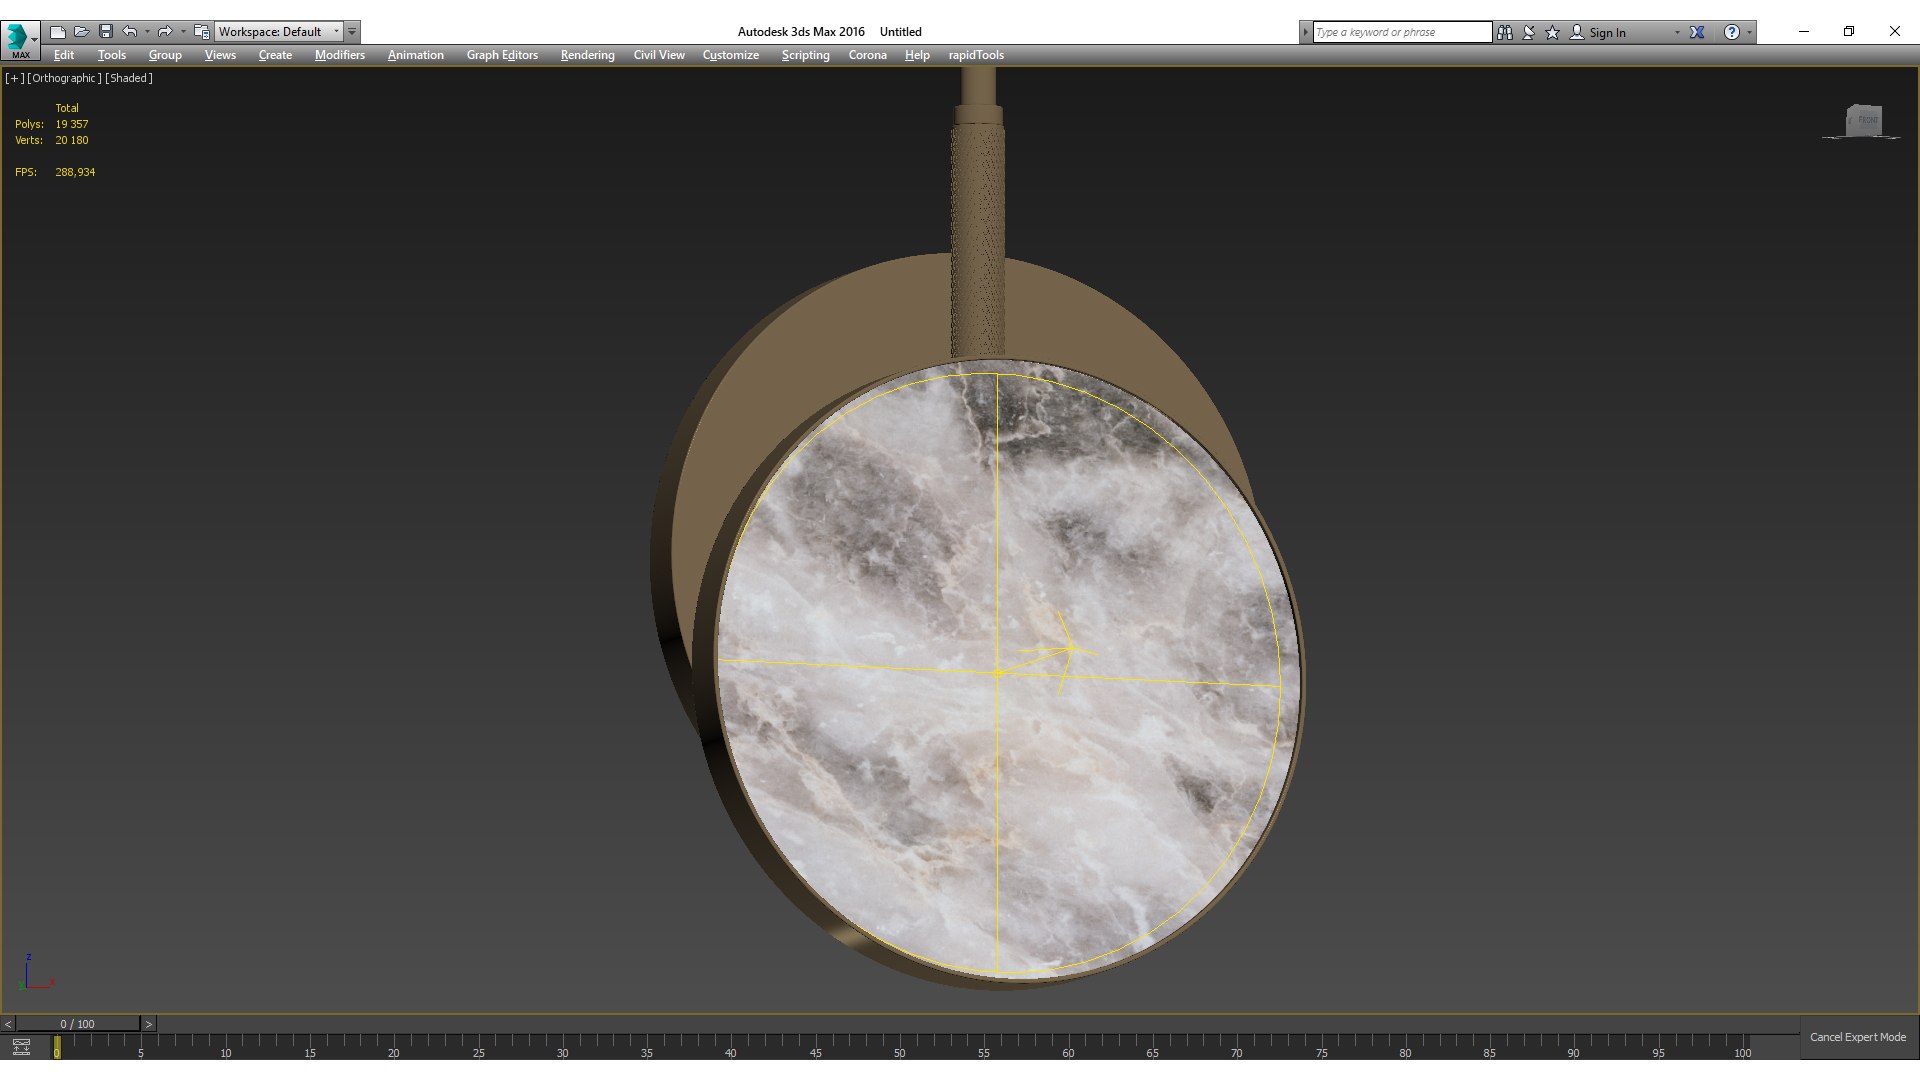
Task: Open the Autodesk Exchange X icon
Action: click(1697, 32)
